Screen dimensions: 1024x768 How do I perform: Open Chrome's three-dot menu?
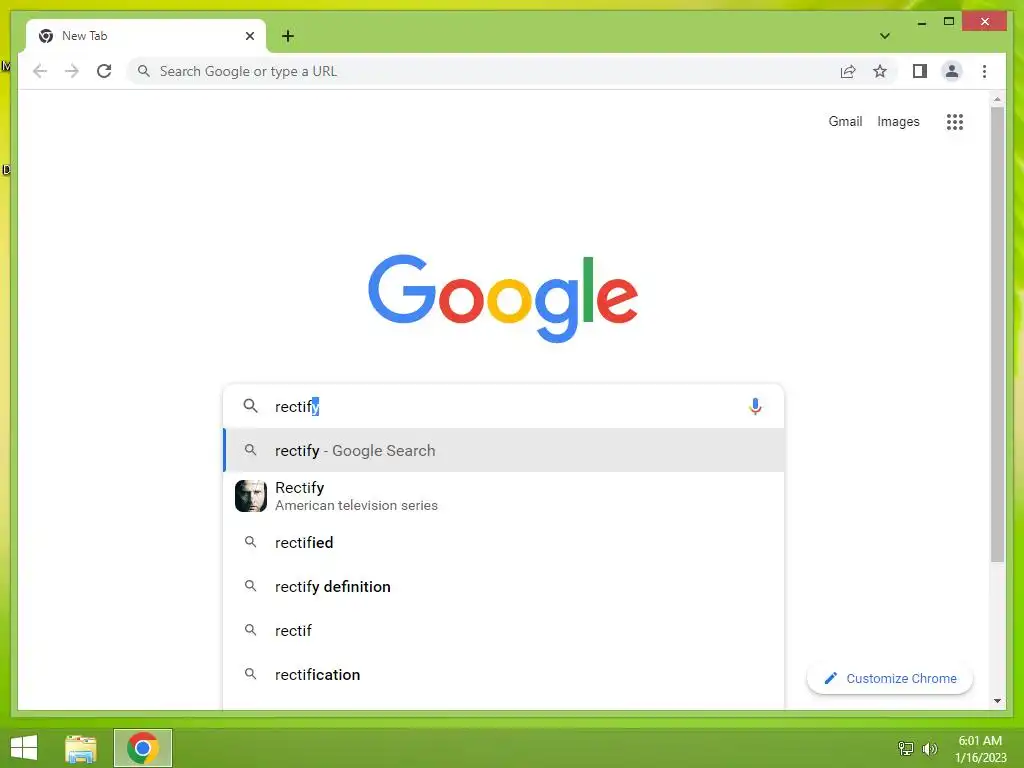984,71
